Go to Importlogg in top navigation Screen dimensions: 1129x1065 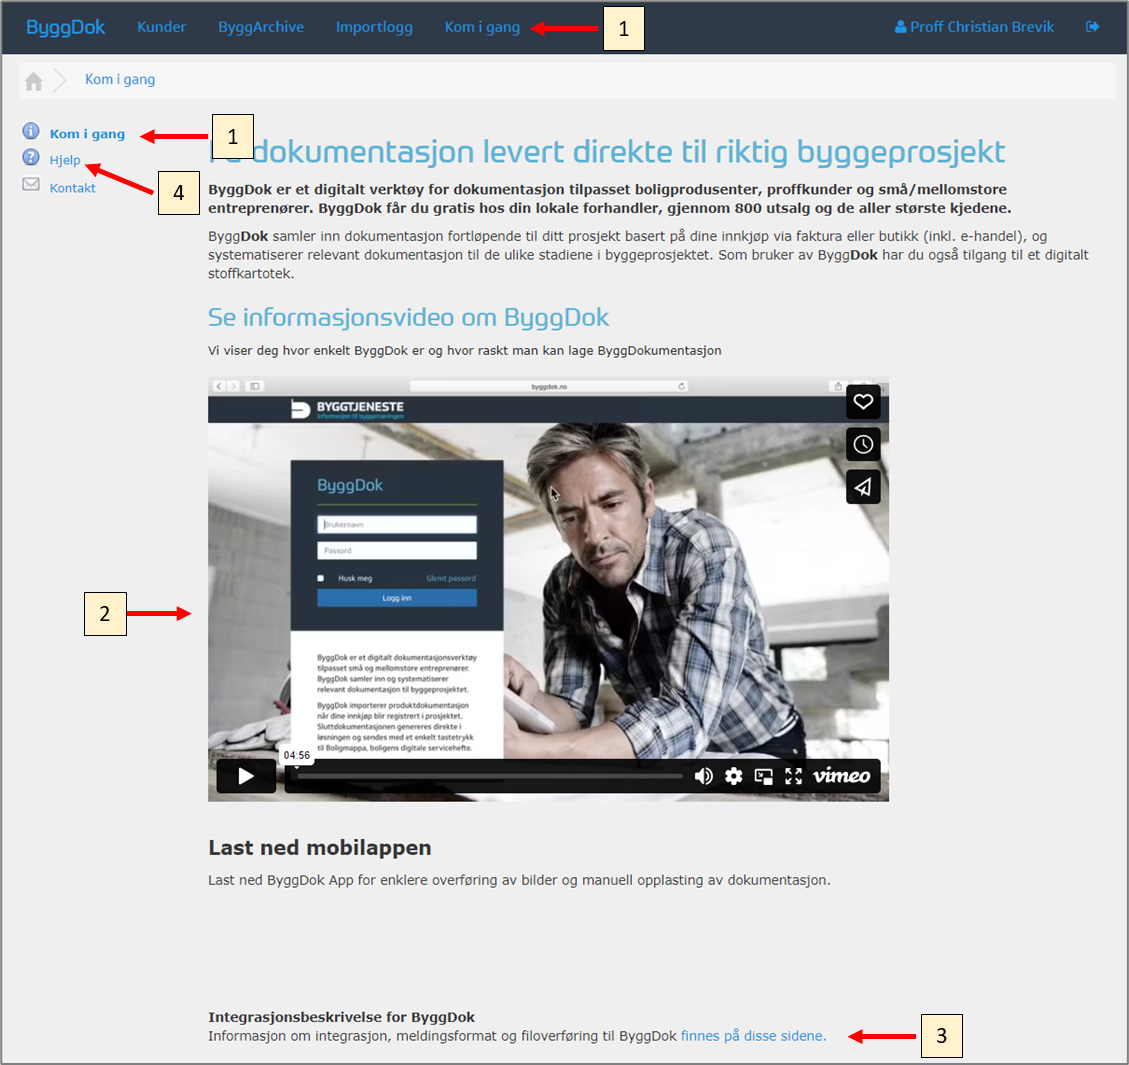374,27
